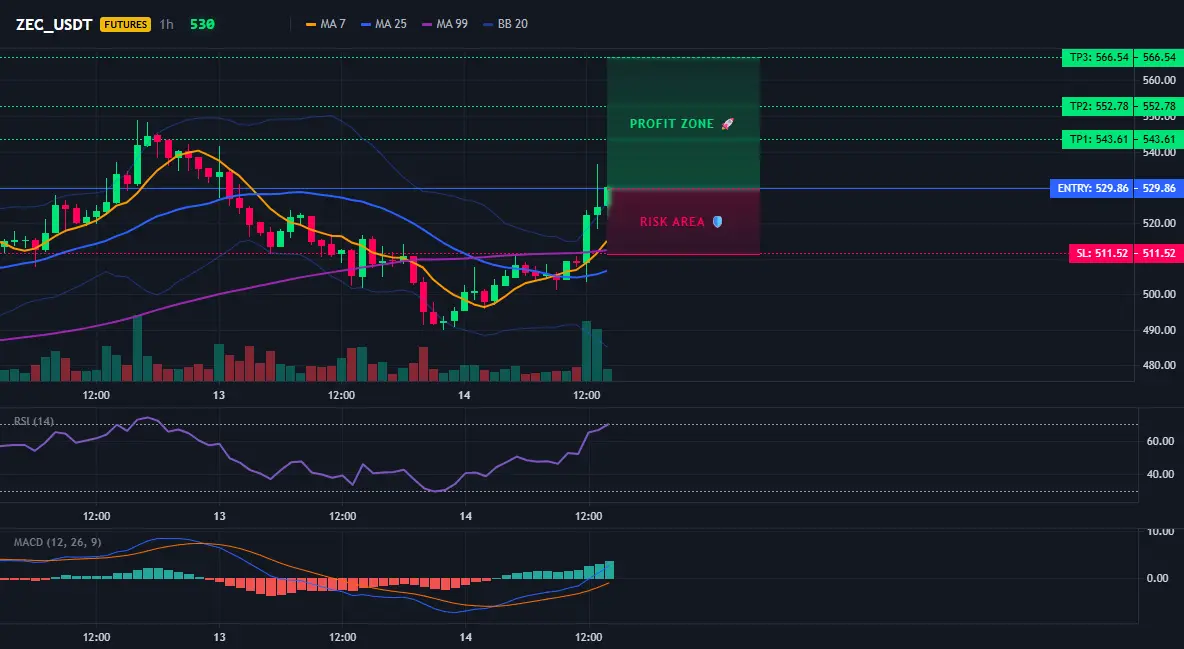This screenshot has height=649, width=1184.
Task: Click the tallest volume bar near the first 12:00
Action: 137,348
